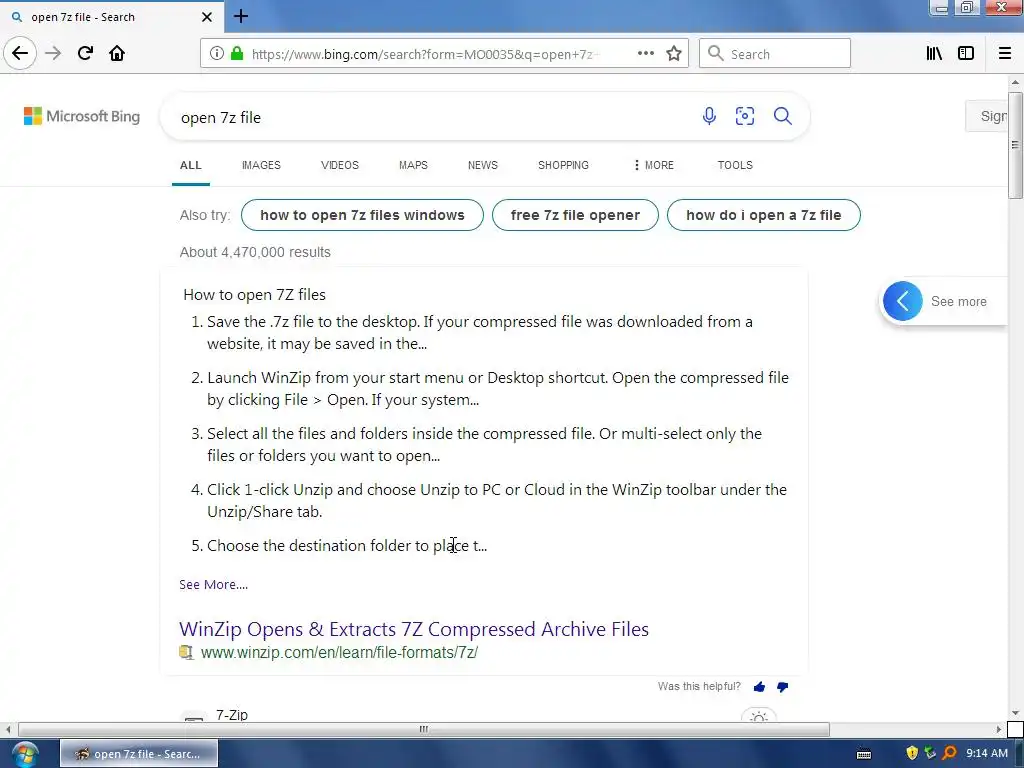Give thumbs up feedback
Viewport: 1024px width, 768px height.
click(759, 686)
